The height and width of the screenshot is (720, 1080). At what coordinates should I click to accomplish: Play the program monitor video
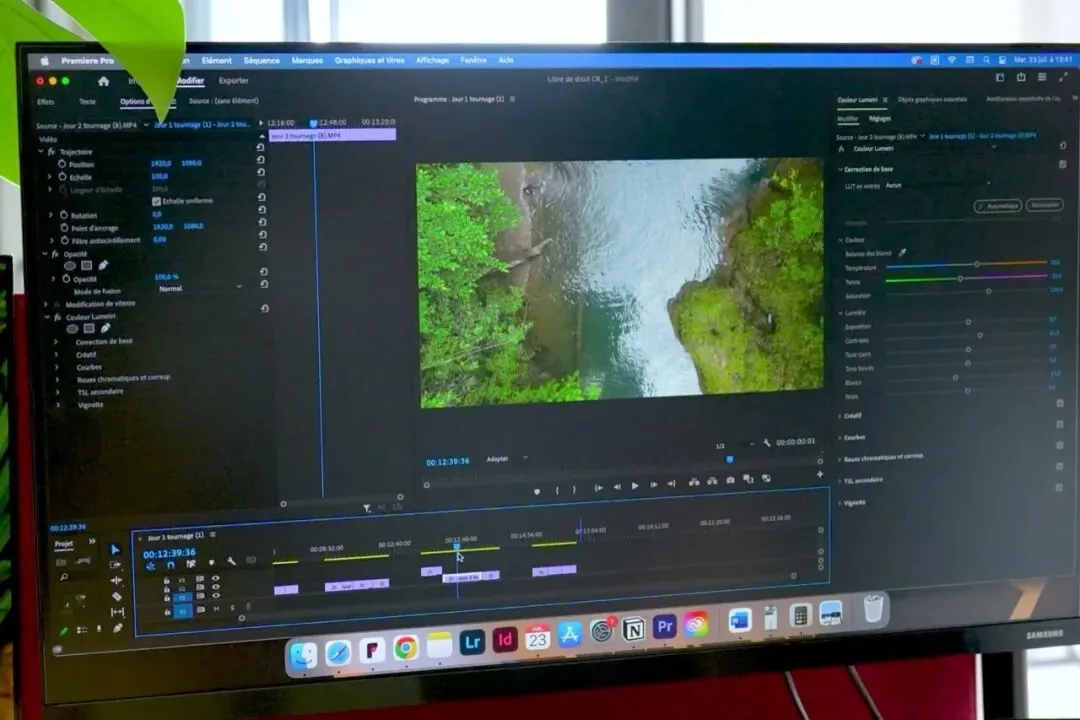(635, 486)
